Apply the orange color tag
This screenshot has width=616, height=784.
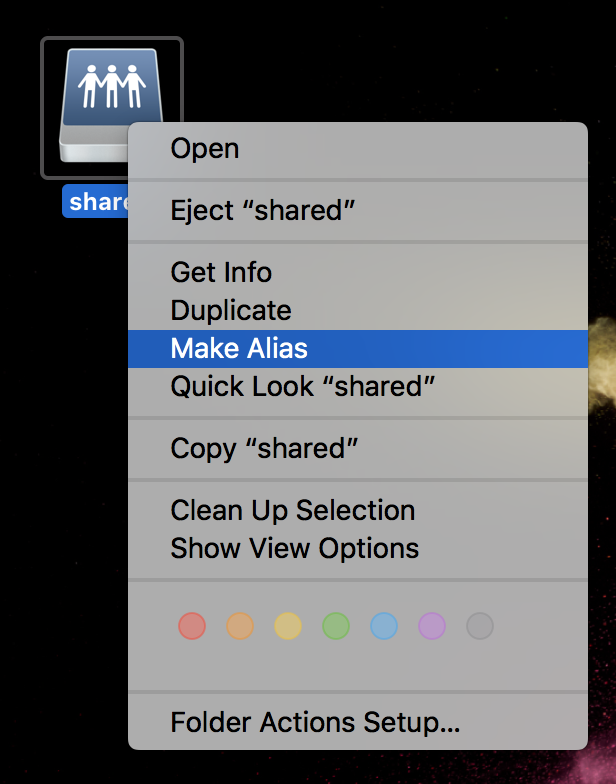(239, 627)
